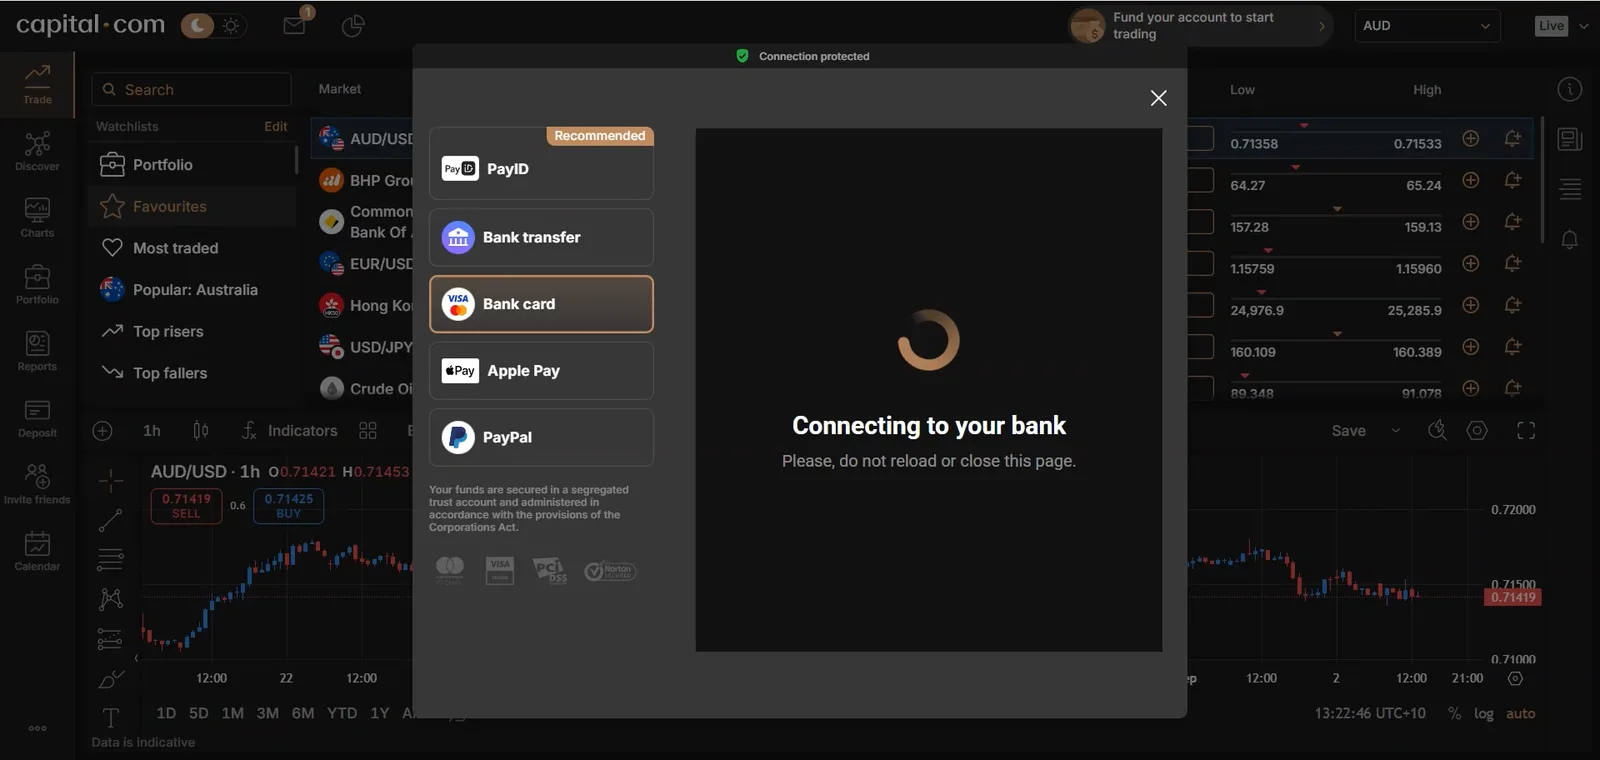Open the 1h timeframe selector
The height and width of the screenshot is (760, 1600).
point(152,431)
